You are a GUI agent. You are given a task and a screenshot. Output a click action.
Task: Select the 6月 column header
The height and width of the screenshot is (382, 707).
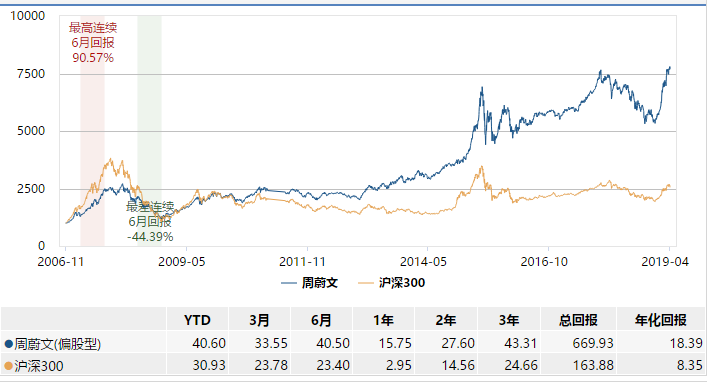pos(321,320)
